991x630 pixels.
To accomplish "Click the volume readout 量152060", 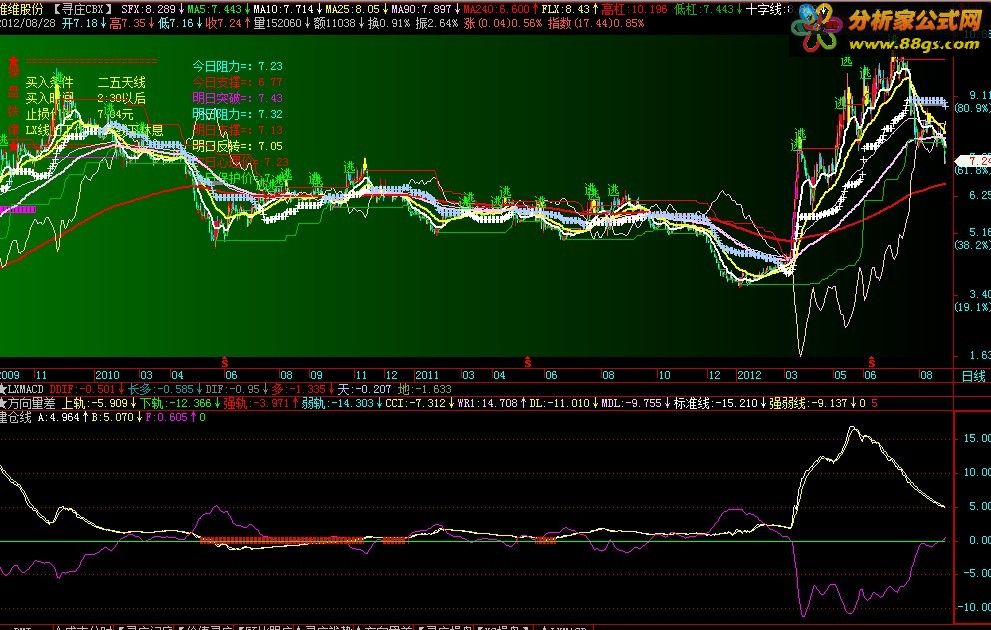I will [277, 23].
